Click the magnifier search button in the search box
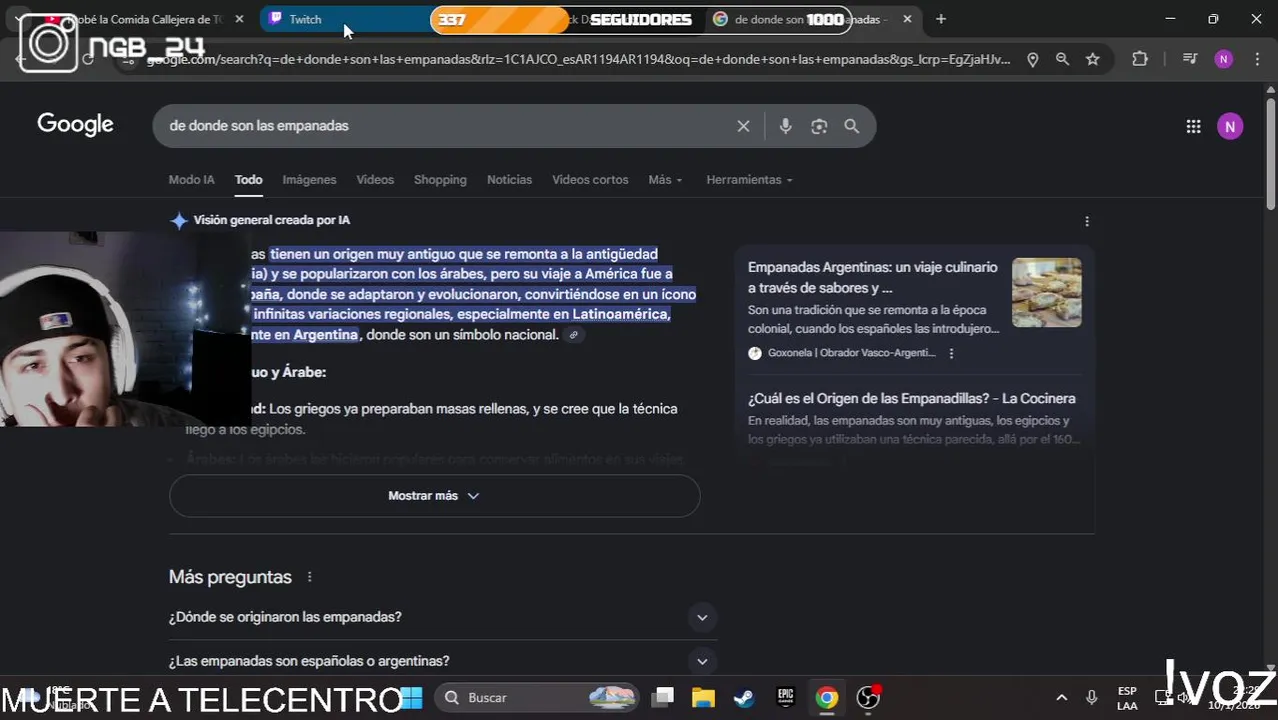Image resolution: width=1278 pixels, height=720 pixels. point(852,126)
